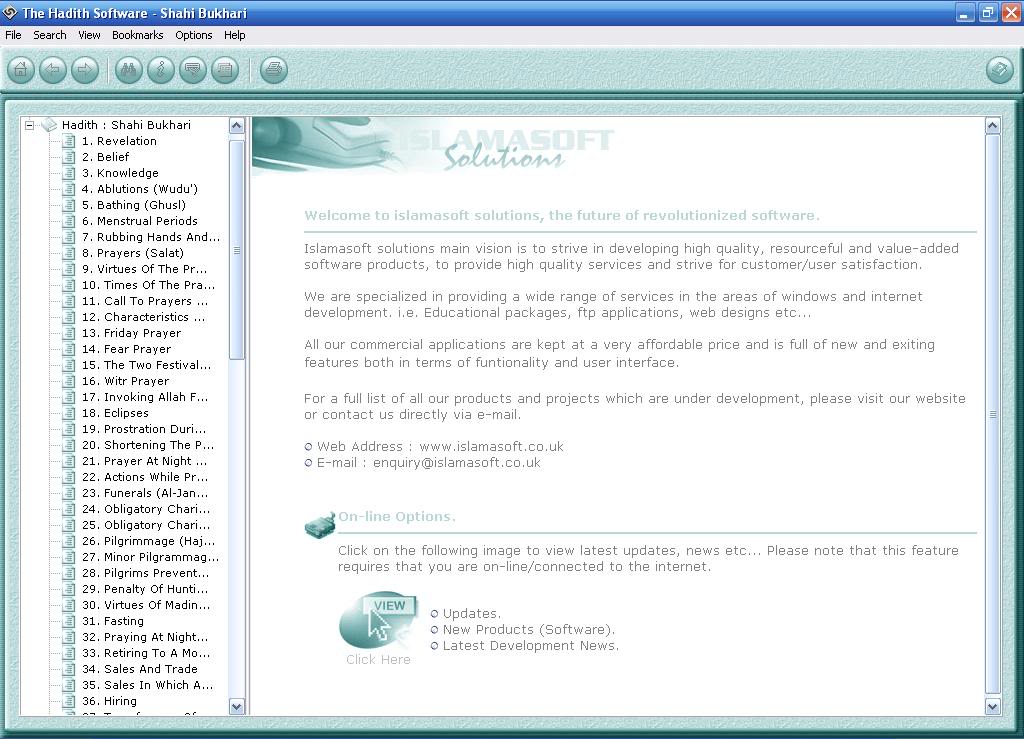Click the web address www.islamasoft.co.uk
The image size is (1024, 739).
[491, 447]
